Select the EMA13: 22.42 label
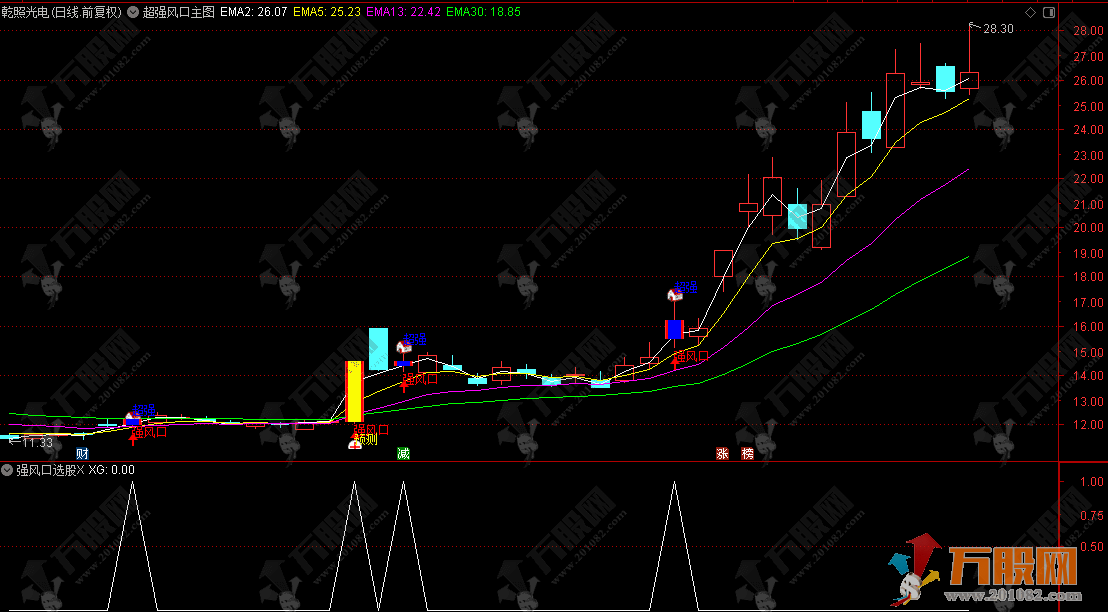 (x=403, y=12)
